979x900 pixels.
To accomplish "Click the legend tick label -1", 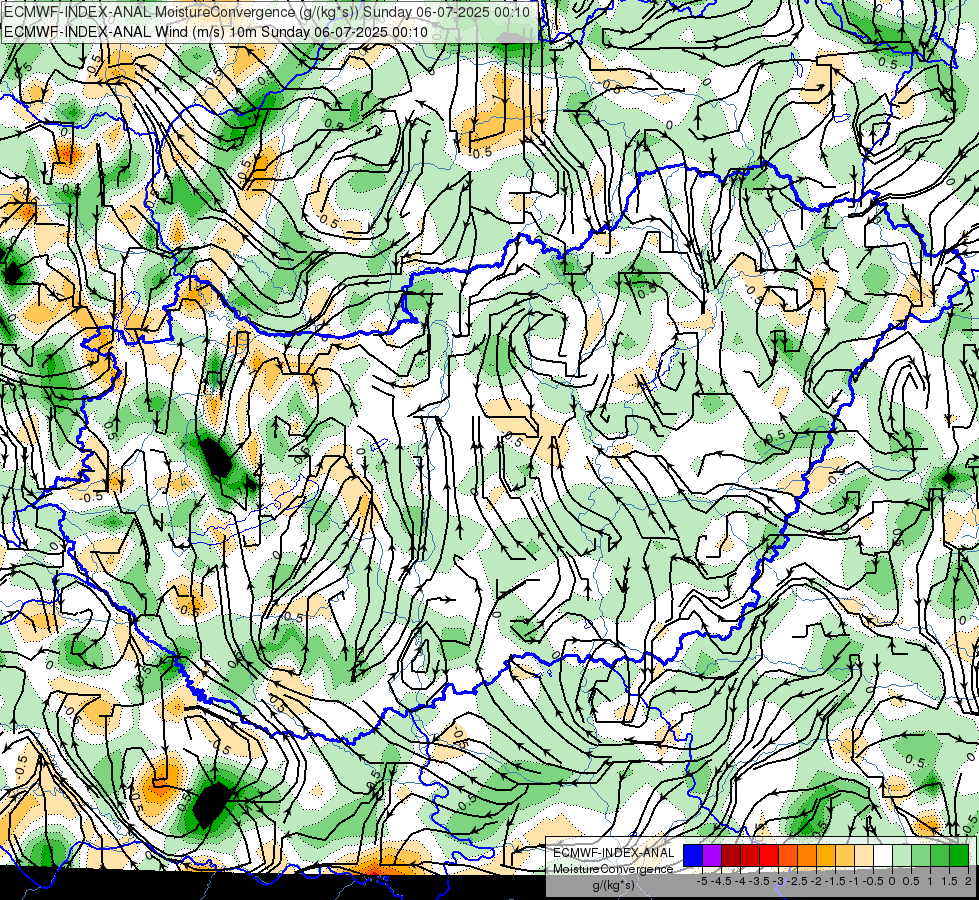I will [854, 881].
